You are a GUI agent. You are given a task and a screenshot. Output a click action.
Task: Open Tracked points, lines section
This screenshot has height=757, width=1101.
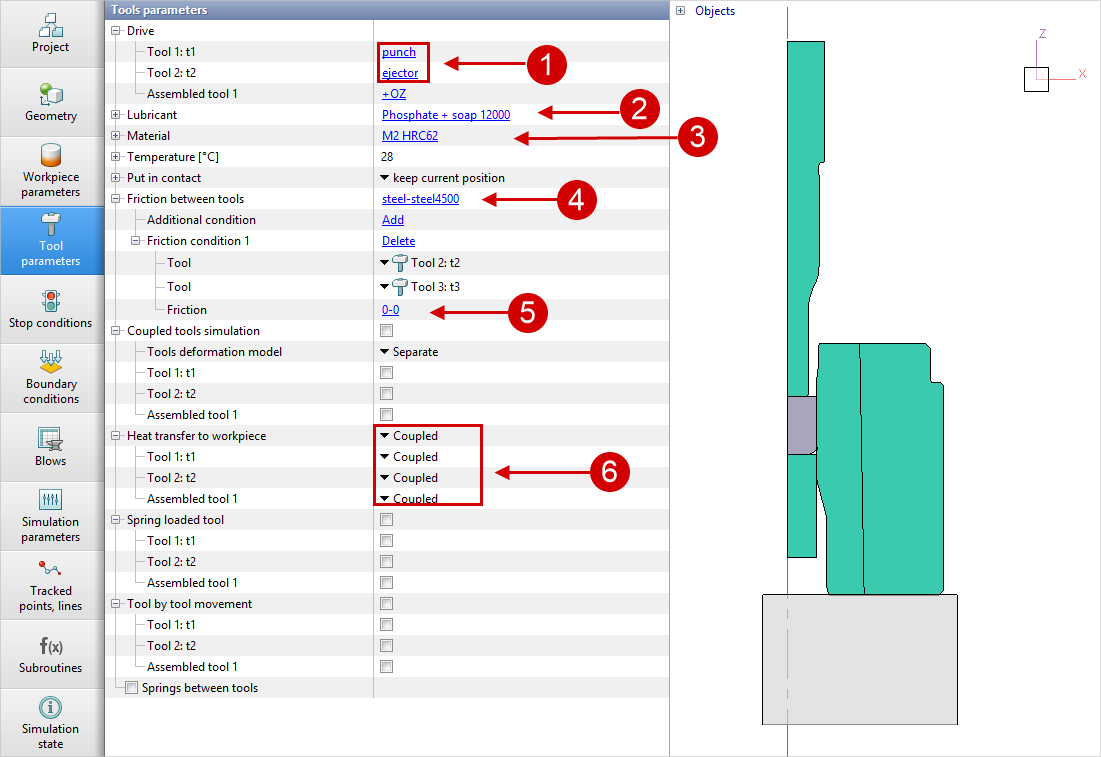click(x=51, y=585)
